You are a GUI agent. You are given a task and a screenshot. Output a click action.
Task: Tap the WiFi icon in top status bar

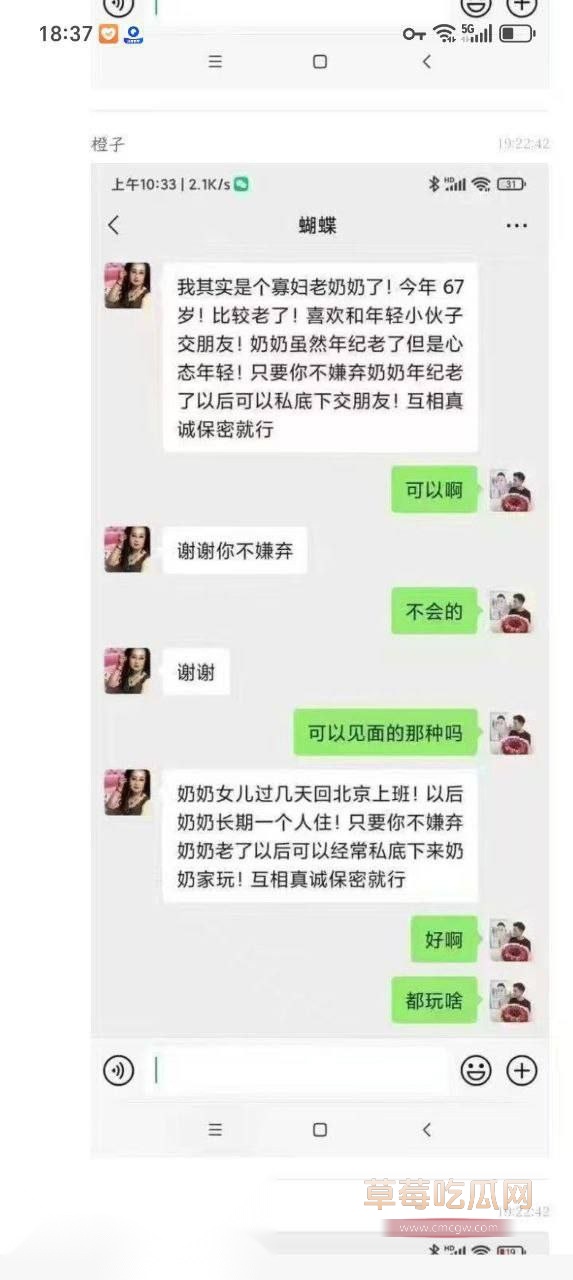click(444, 34)
